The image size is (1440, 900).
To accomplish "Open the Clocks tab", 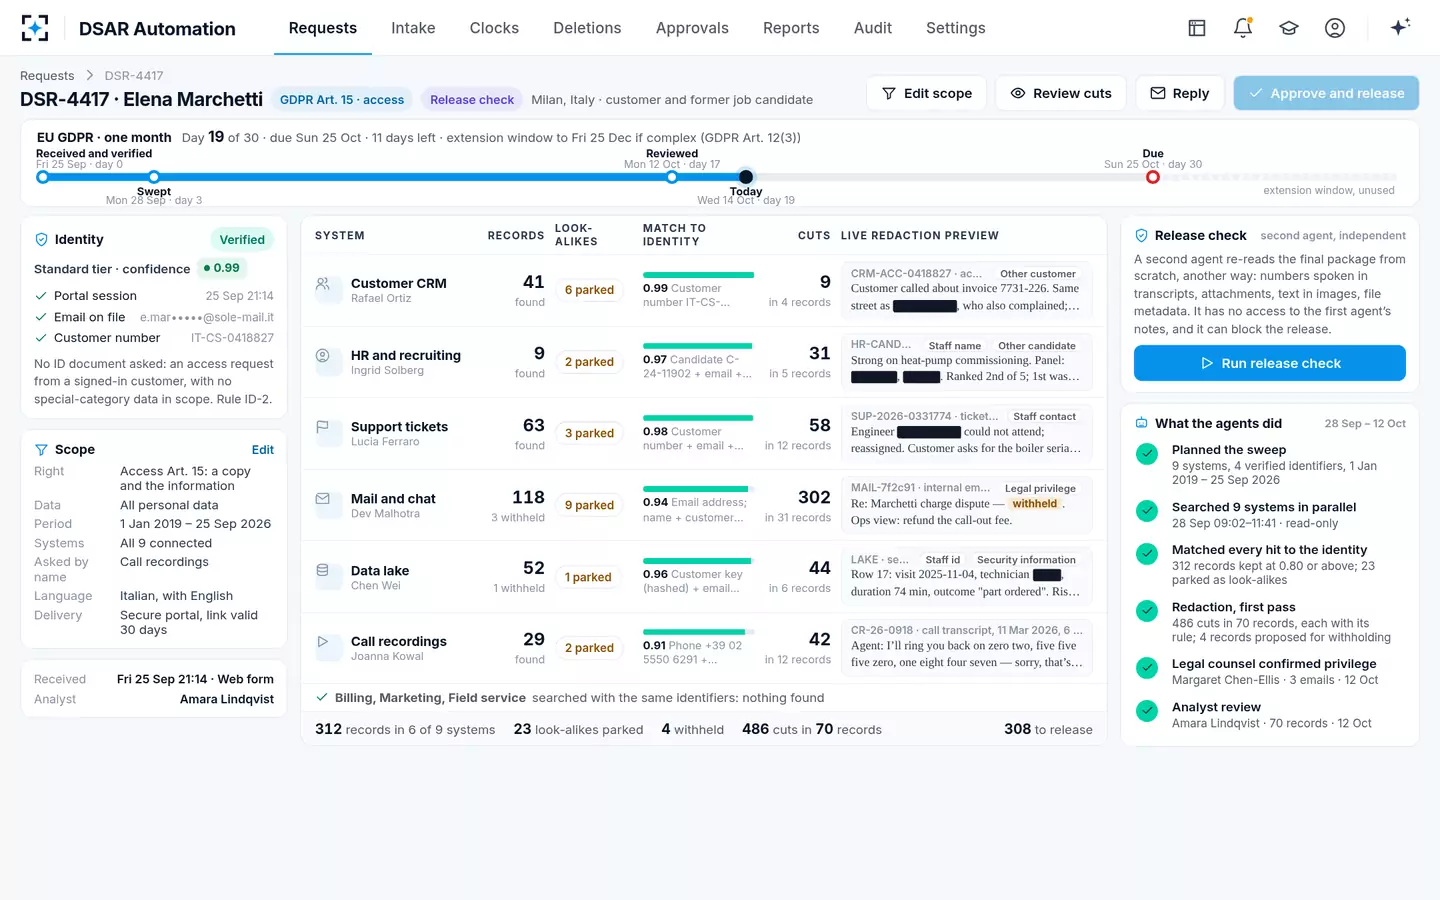I will tap(494, 28).
